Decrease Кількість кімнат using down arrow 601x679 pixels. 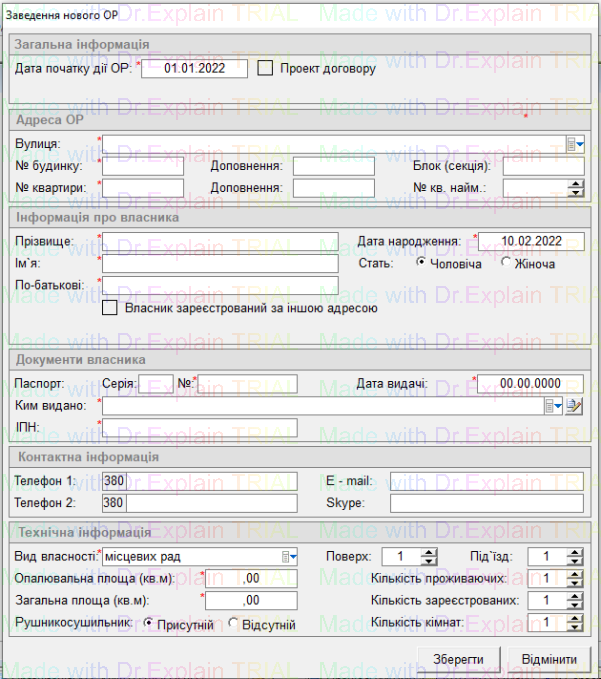[x=575, y=627]
